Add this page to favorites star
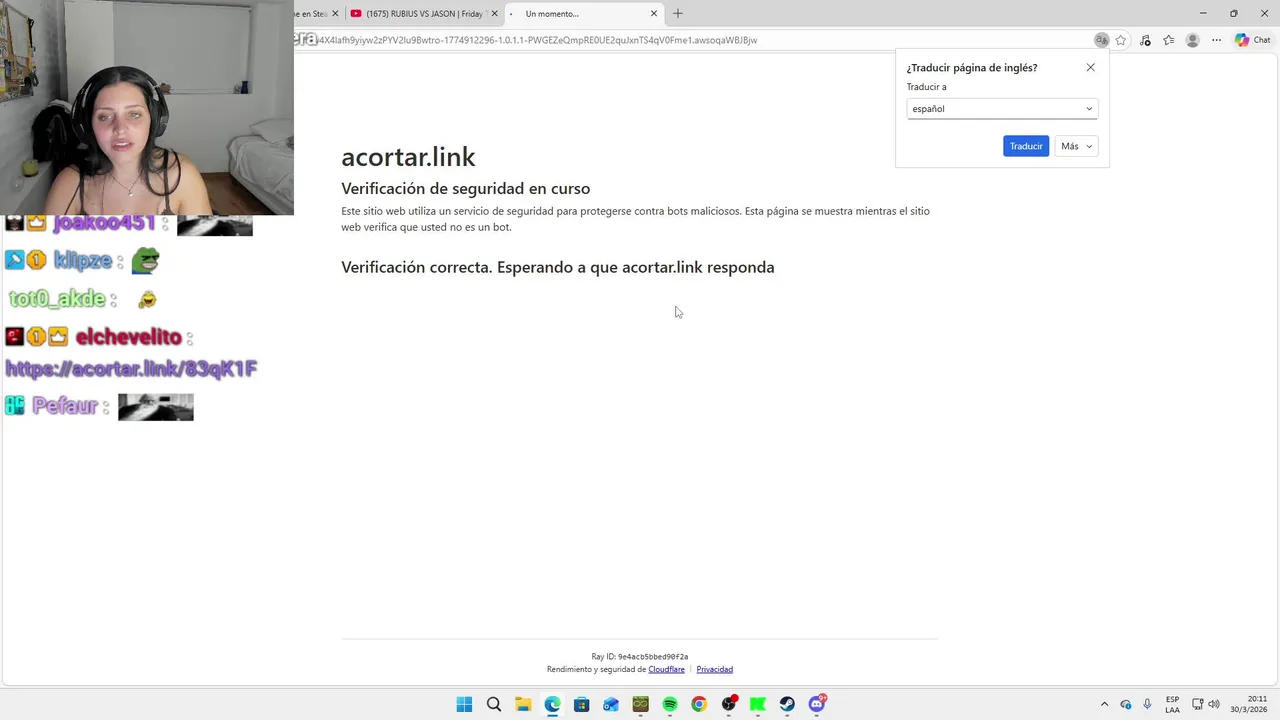Viewport: 1280px width, 720px height. (x=1121, y=40)
